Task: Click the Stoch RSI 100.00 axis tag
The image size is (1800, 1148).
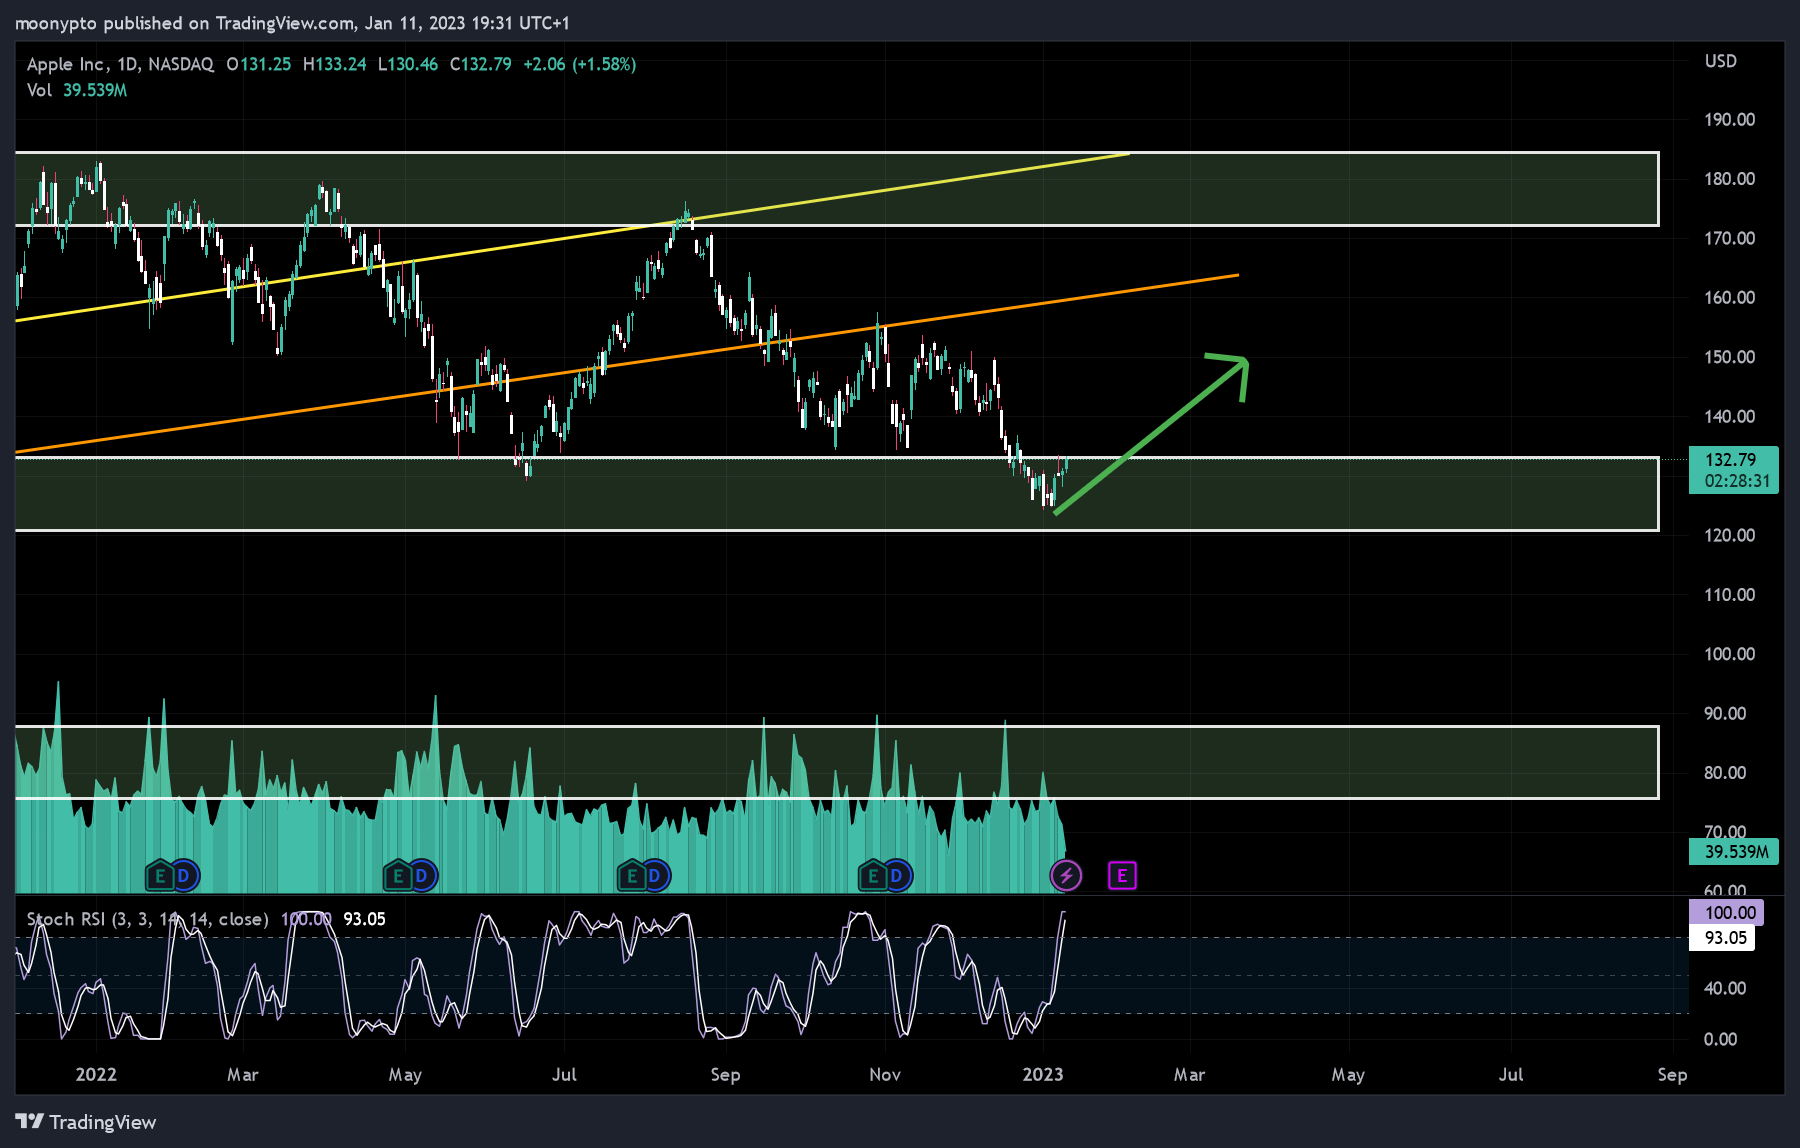Action: (x=1726, y=912)
